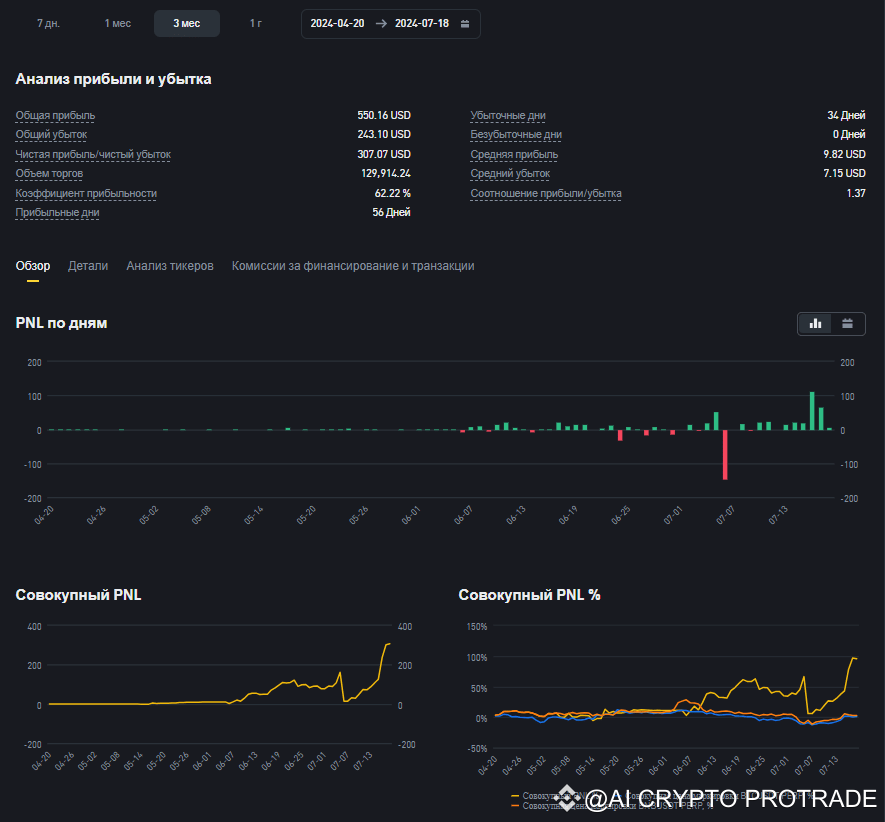Select the Обзор tab
This screenshot has height=822, width=885.
33,266
